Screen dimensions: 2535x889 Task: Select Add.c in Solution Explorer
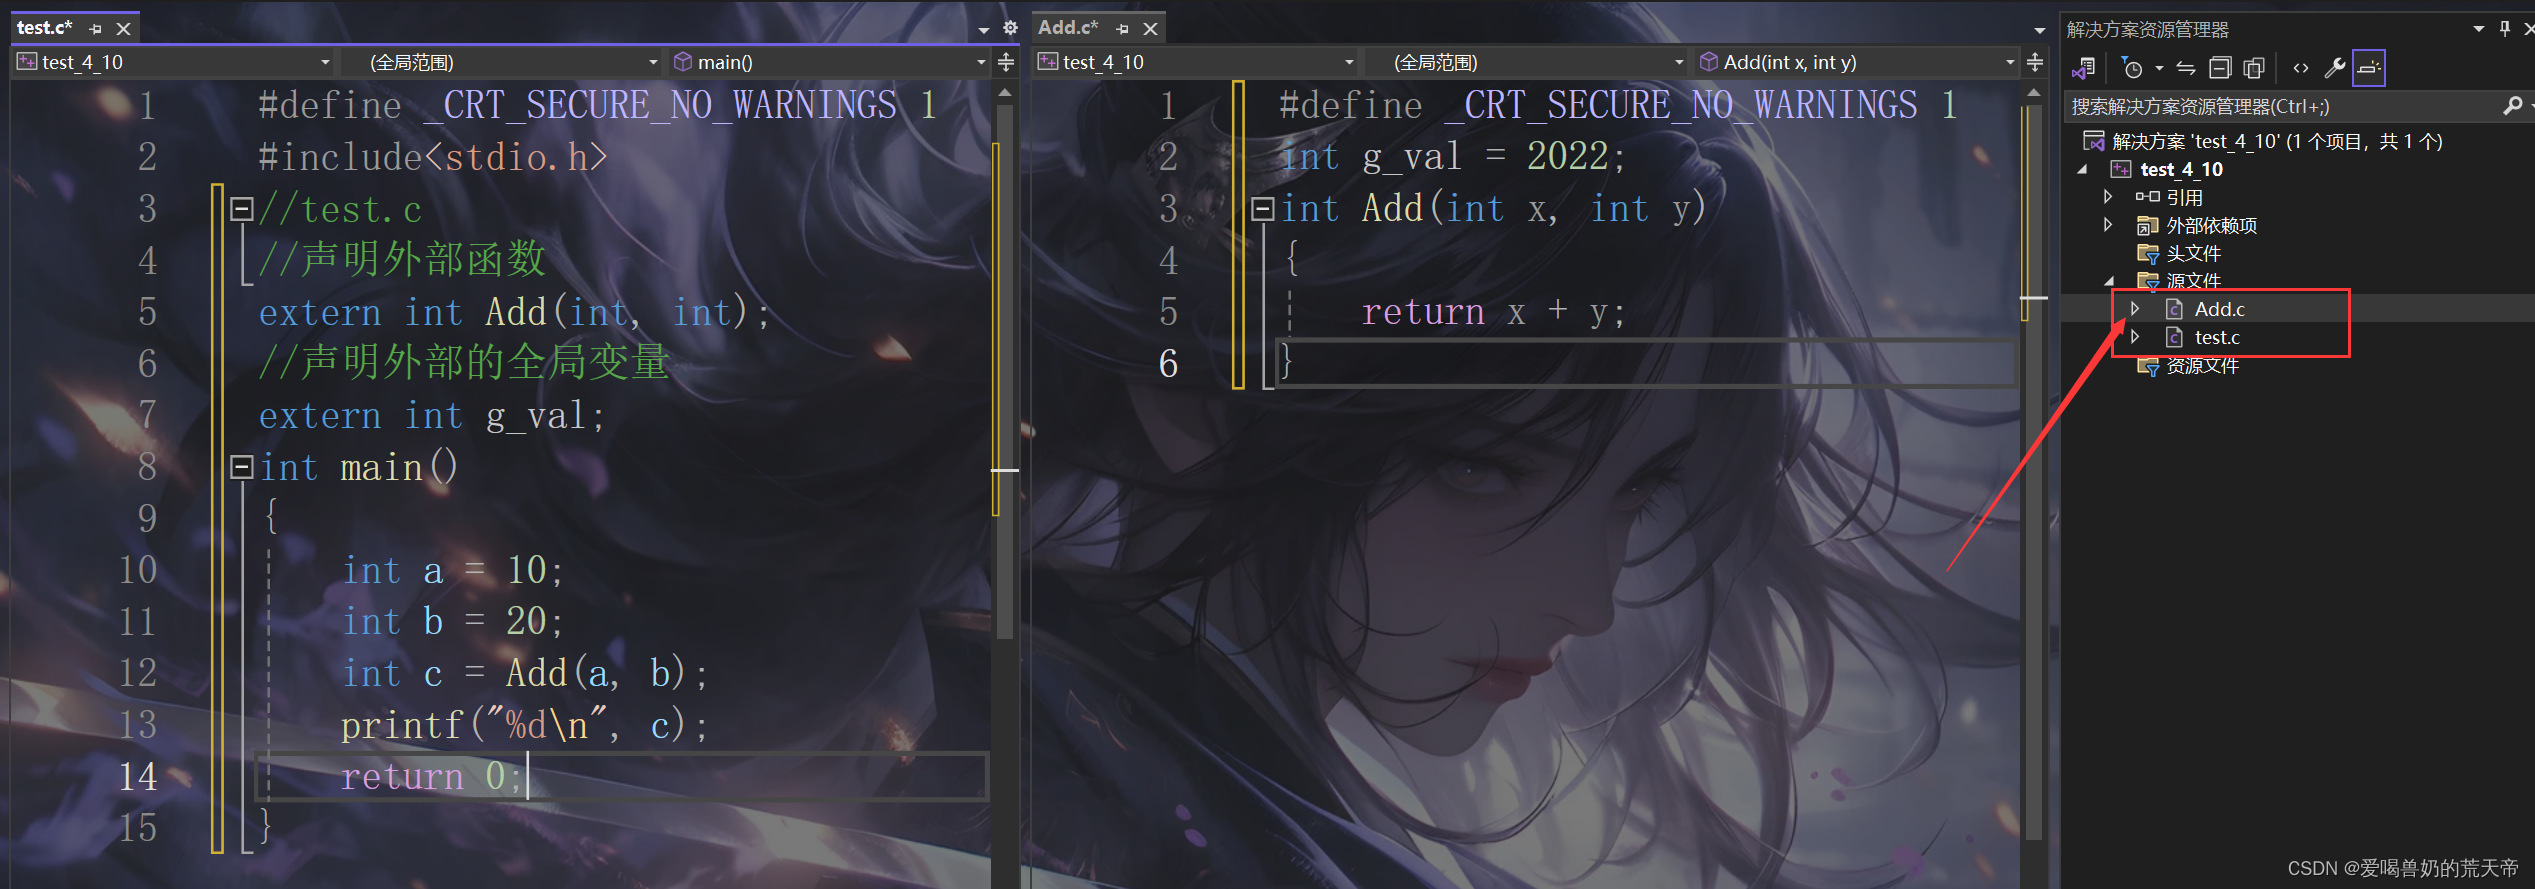tap(2206, 310)
